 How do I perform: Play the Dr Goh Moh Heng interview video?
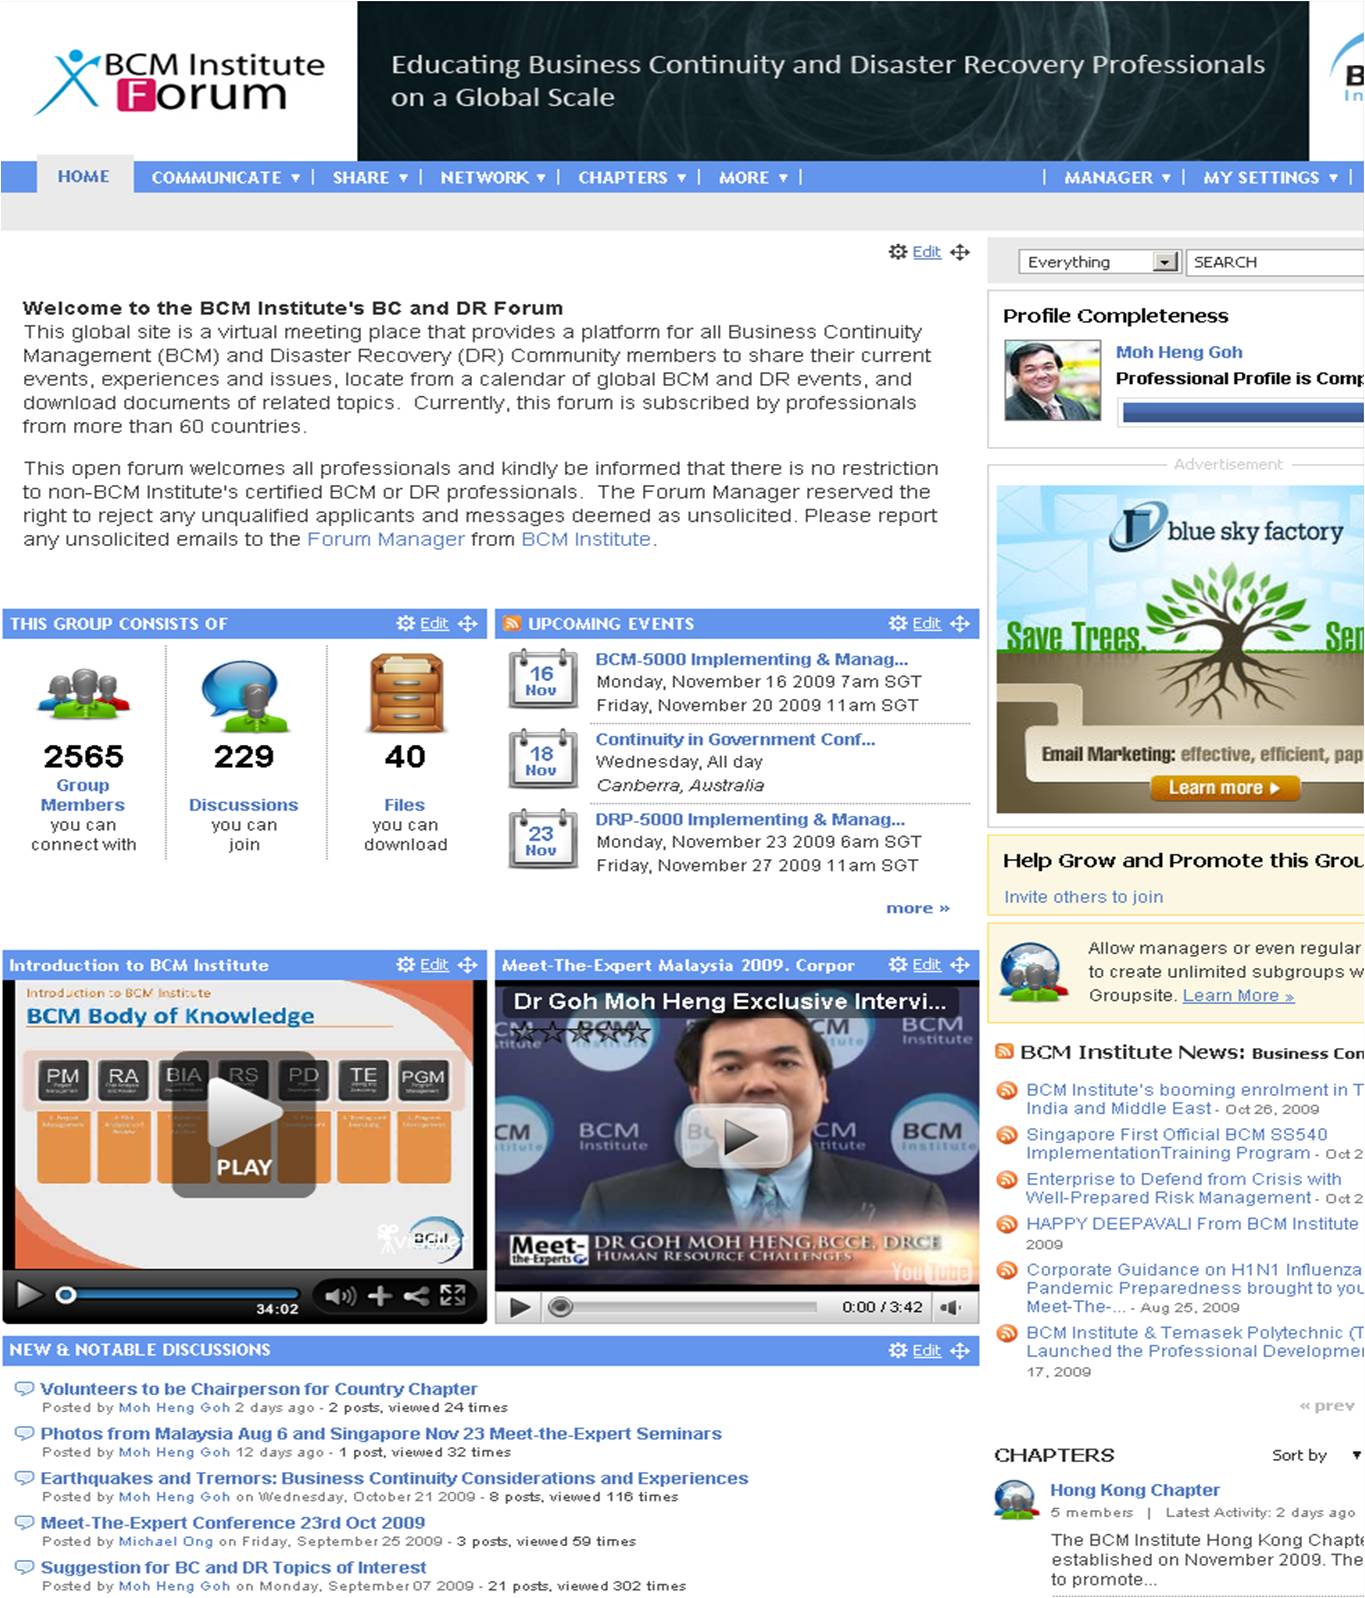(x=737, y=1137)
